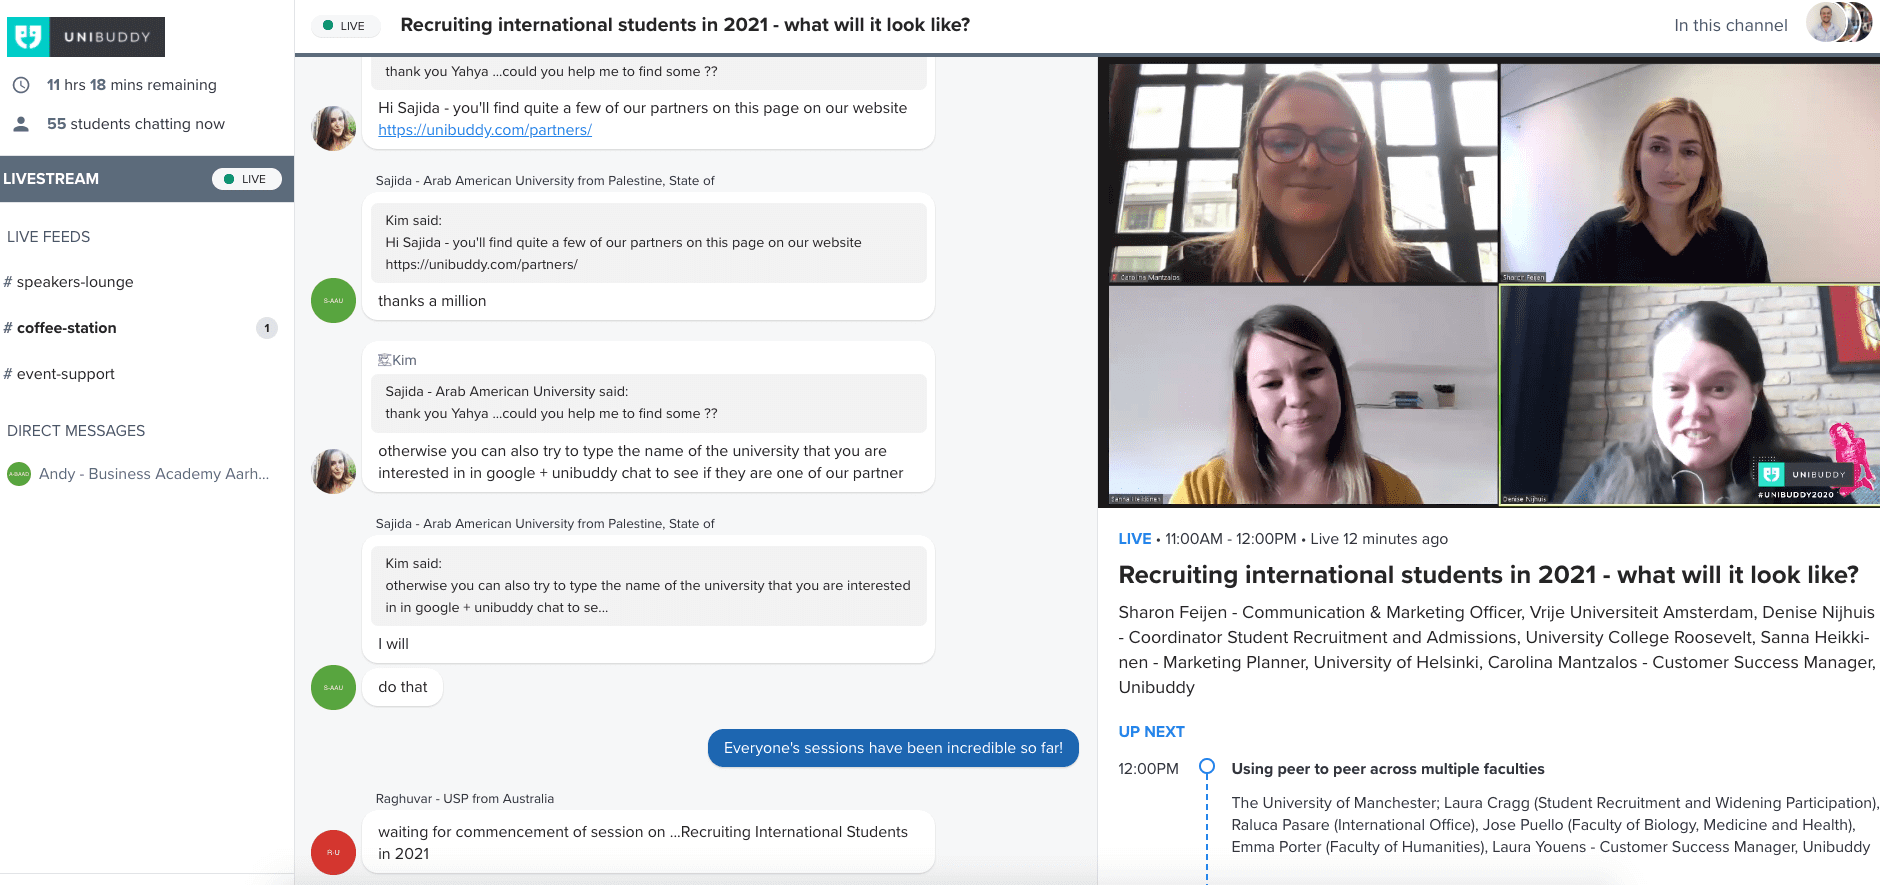Click the 'Everyone's sessions have been incredible' message
The height and width of the screenshot is (885, 1880).
[x=893, y=748]
